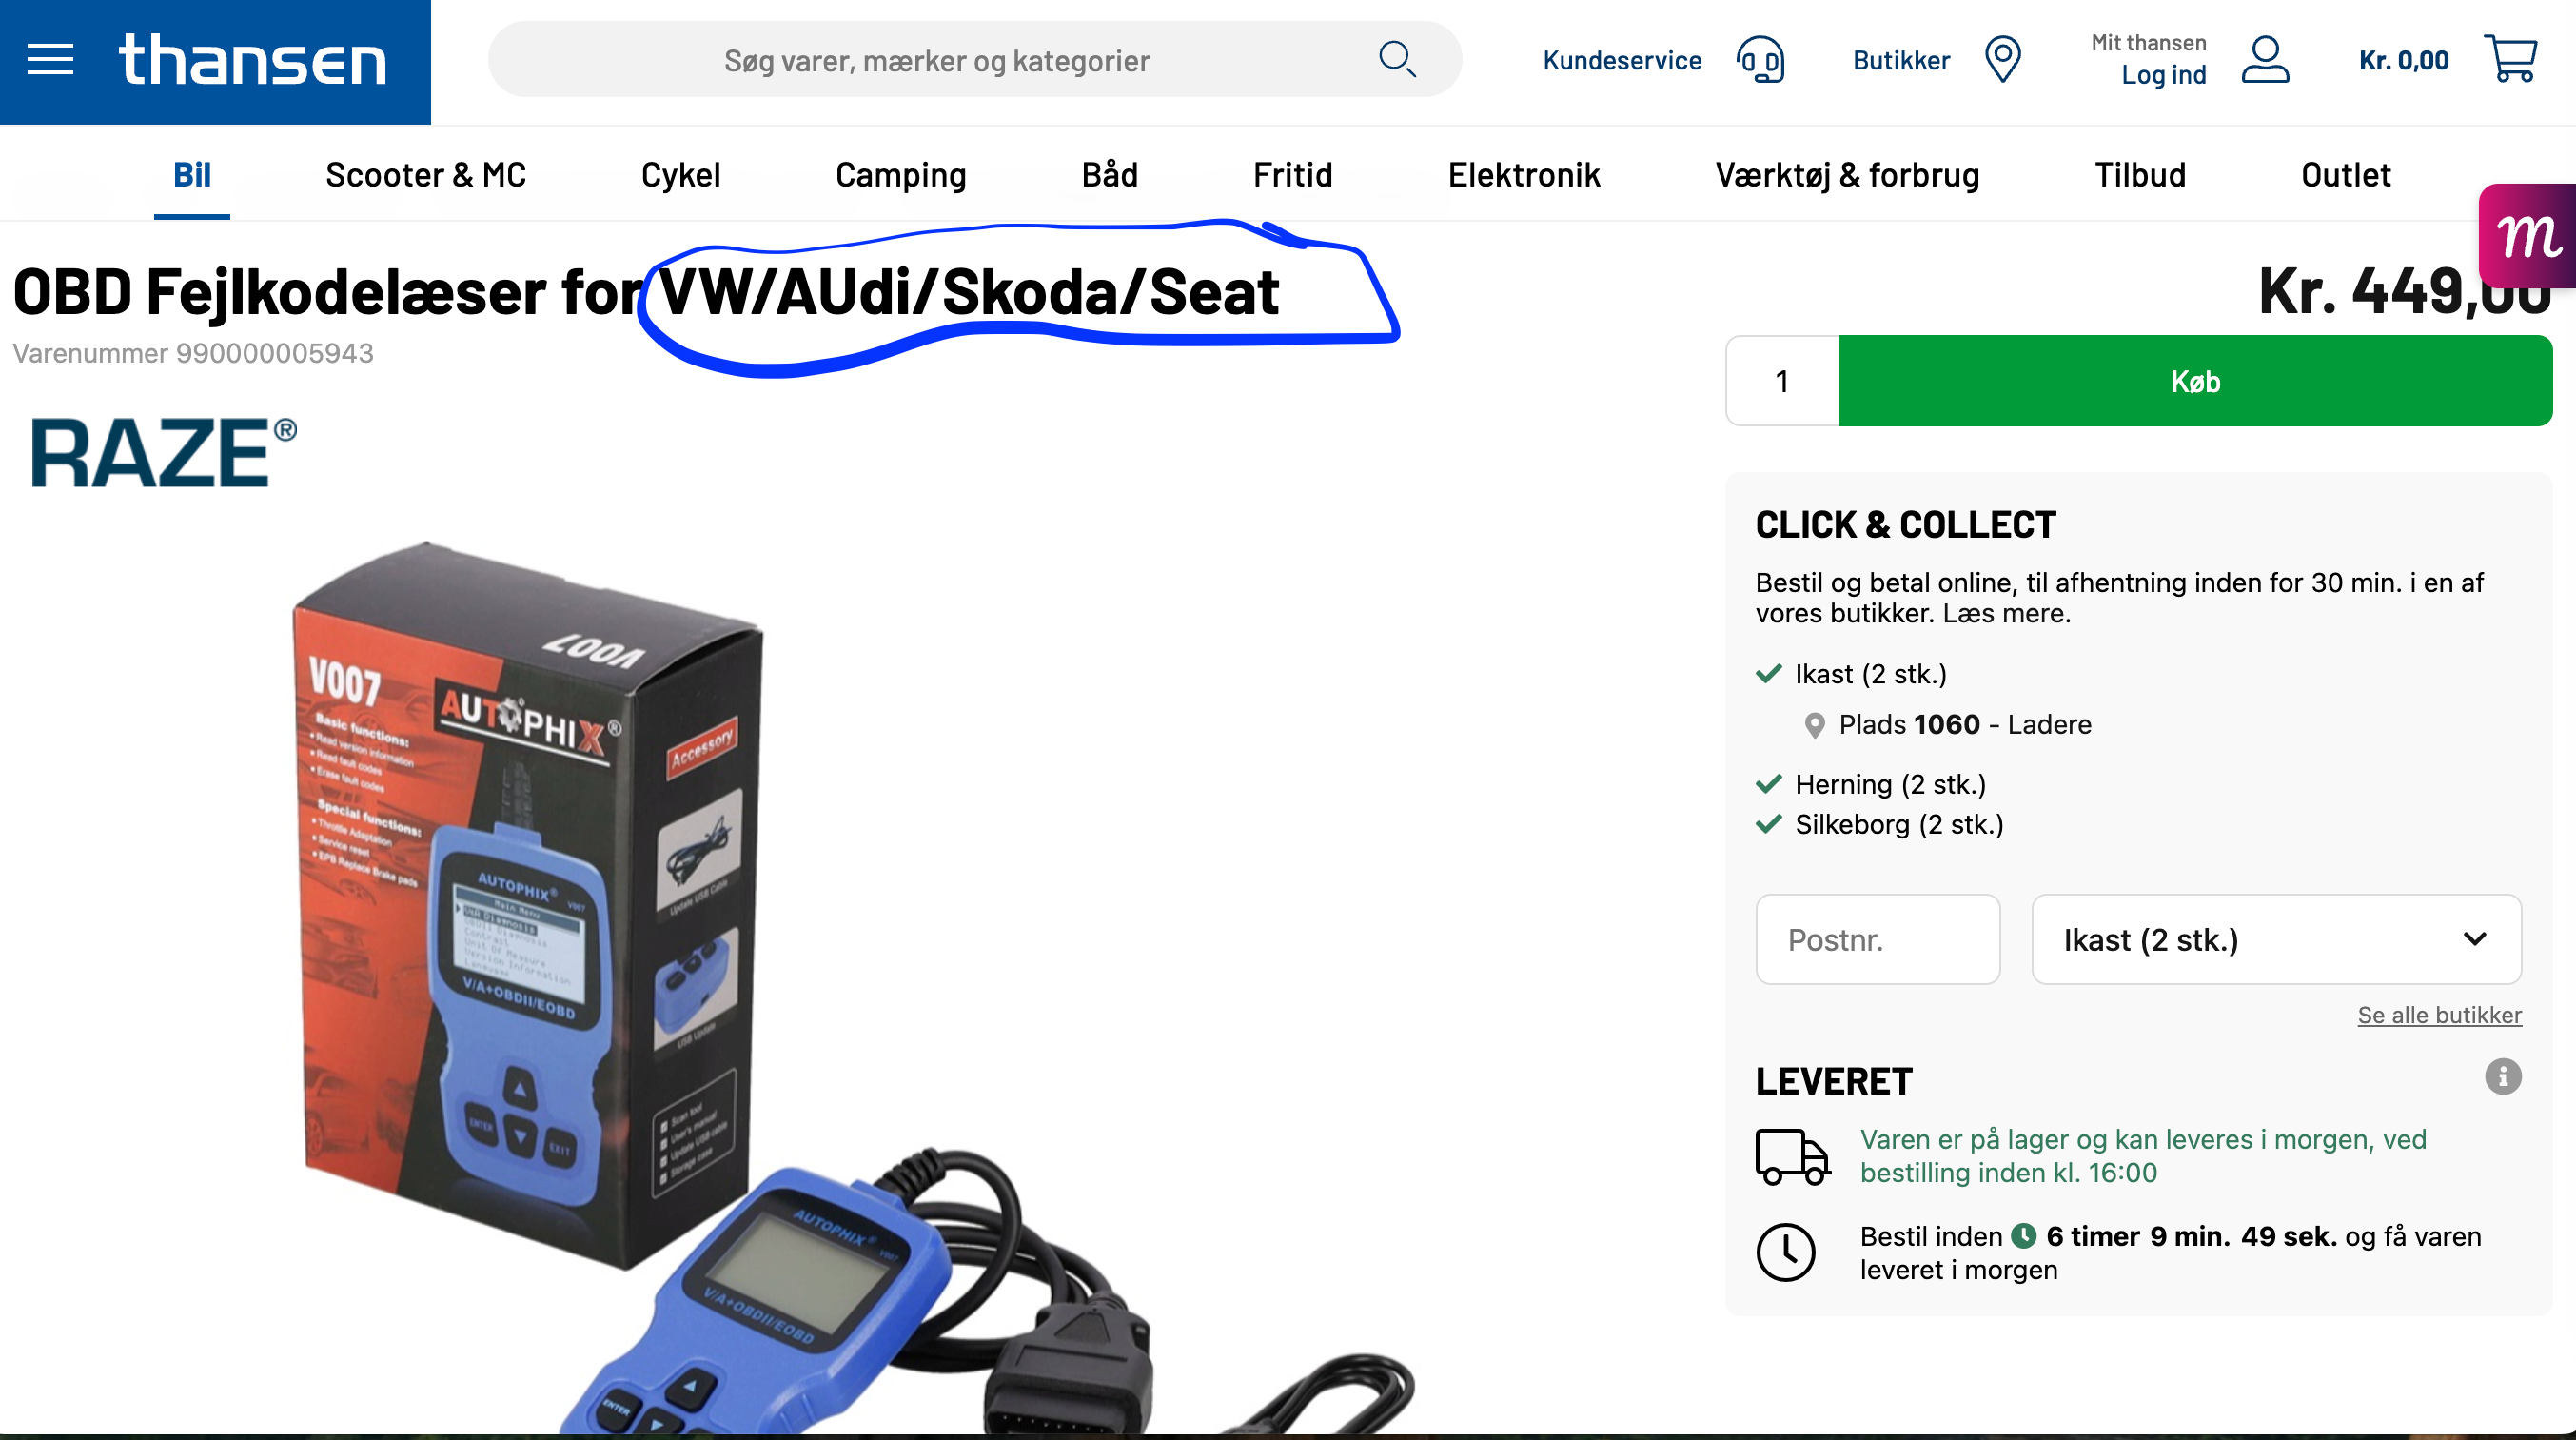Click the magnifying glass search icon
The height and width of the screenshot is (1440, 2576).
tap(1397, 59)
